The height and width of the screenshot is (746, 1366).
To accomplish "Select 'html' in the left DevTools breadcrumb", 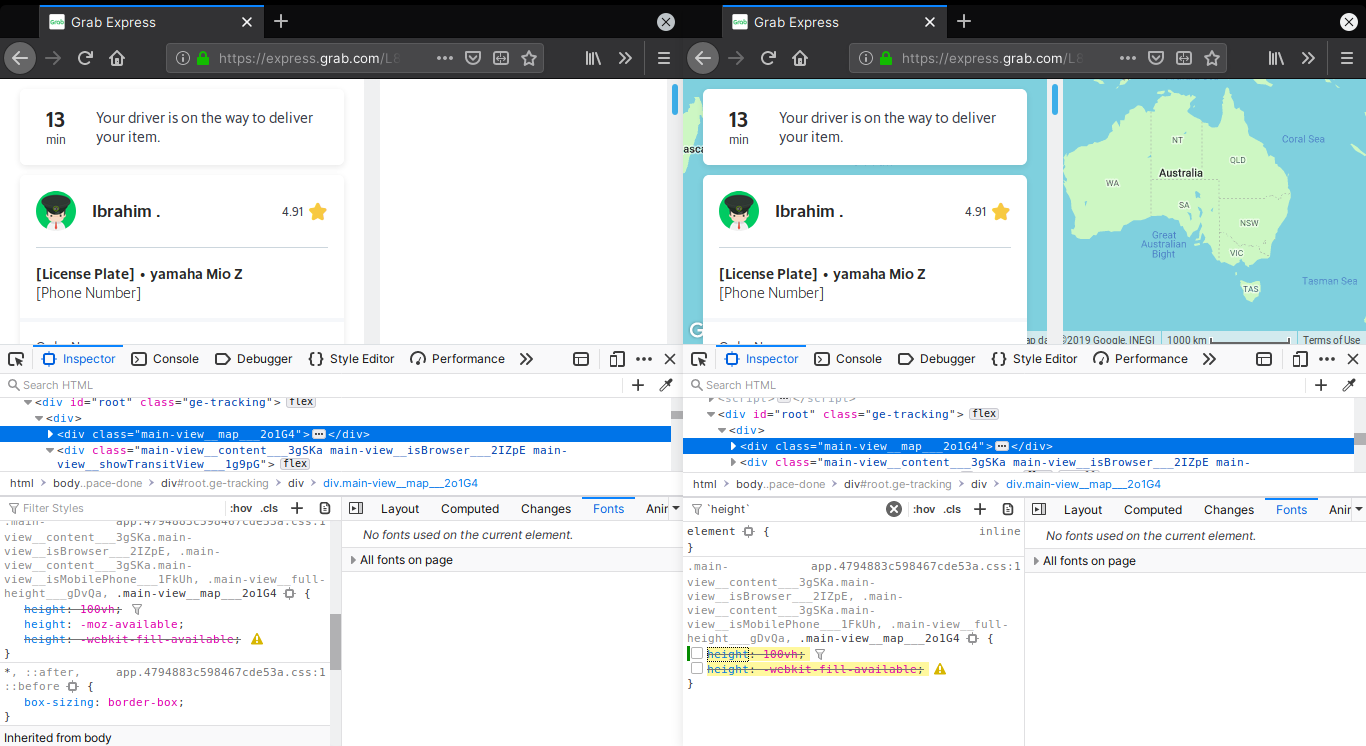I will pyautogui.click(x=21, y=484).
